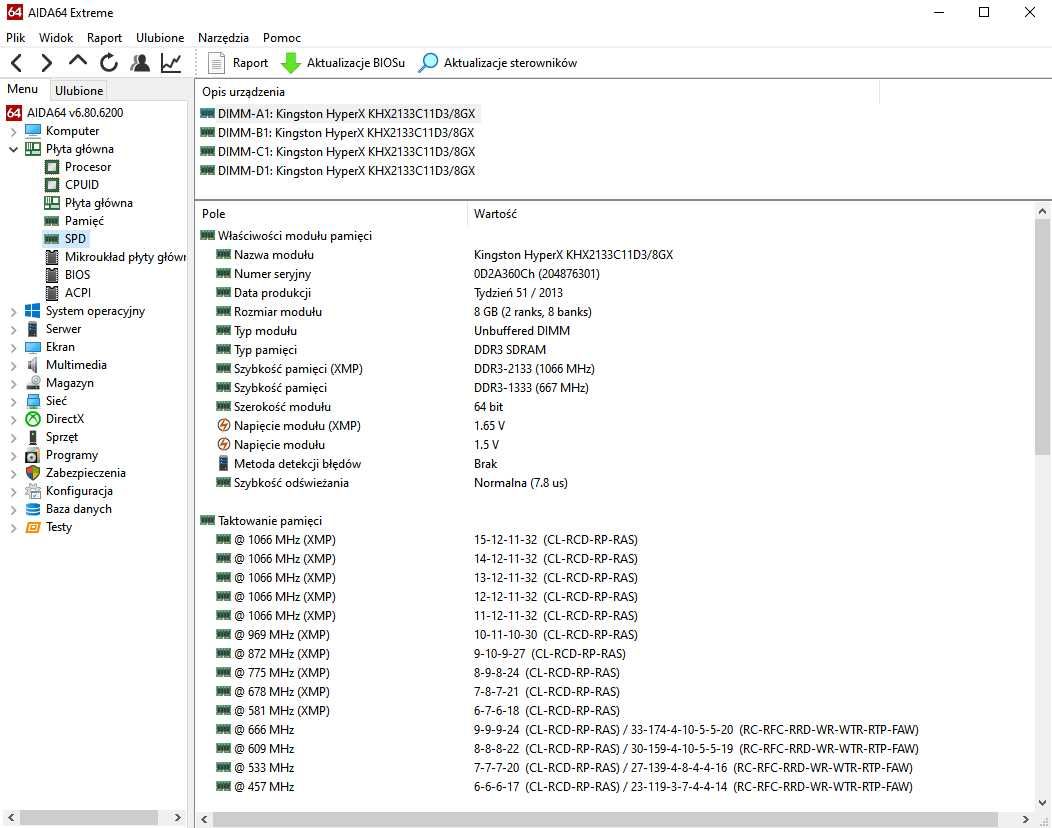Image resolution: width=1052 pixels, height=828 pixels.
Task: Expand the Sieć branch
Action: pos(13,402)
